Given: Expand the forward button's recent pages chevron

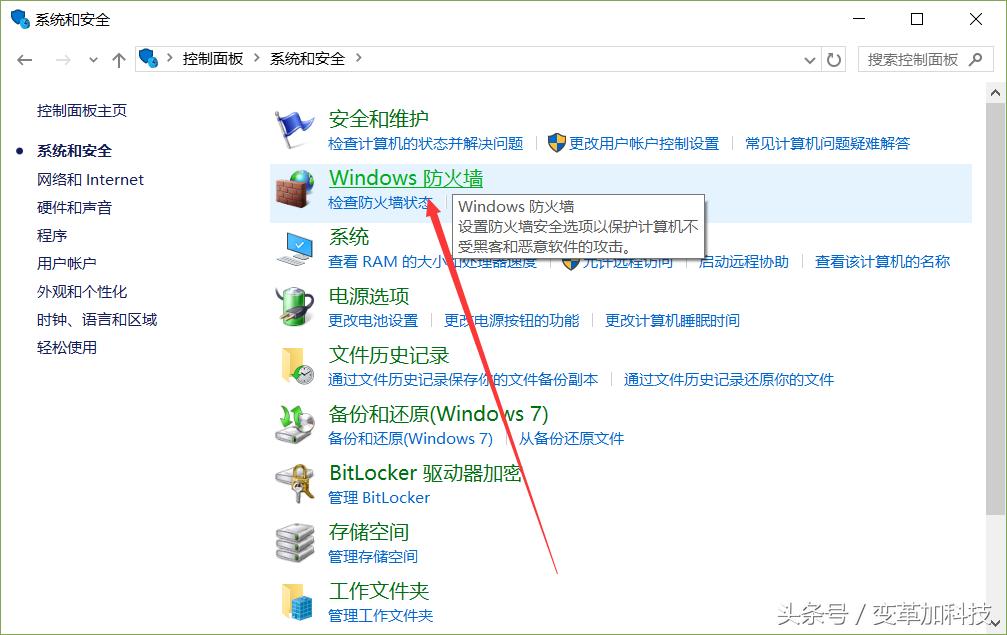Looking at the screenshot, I should point(92,59).
